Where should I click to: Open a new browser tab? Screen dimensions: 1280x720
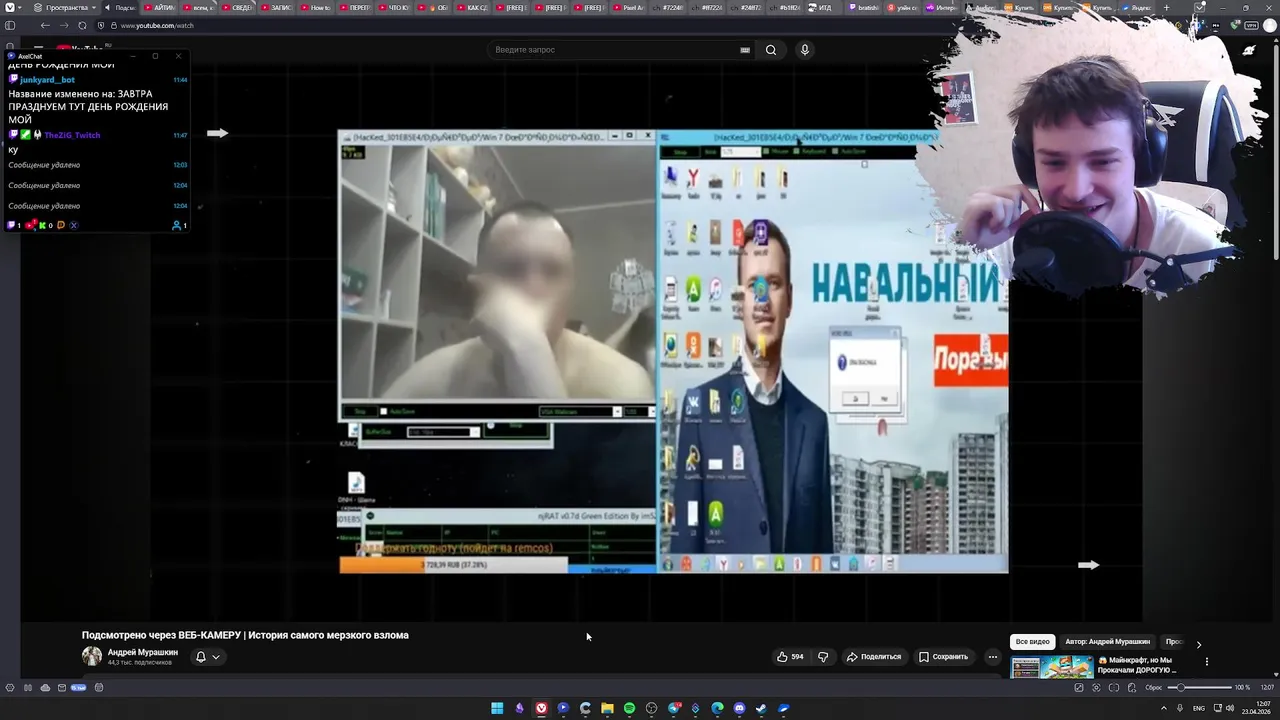(x=1166, y=7)
